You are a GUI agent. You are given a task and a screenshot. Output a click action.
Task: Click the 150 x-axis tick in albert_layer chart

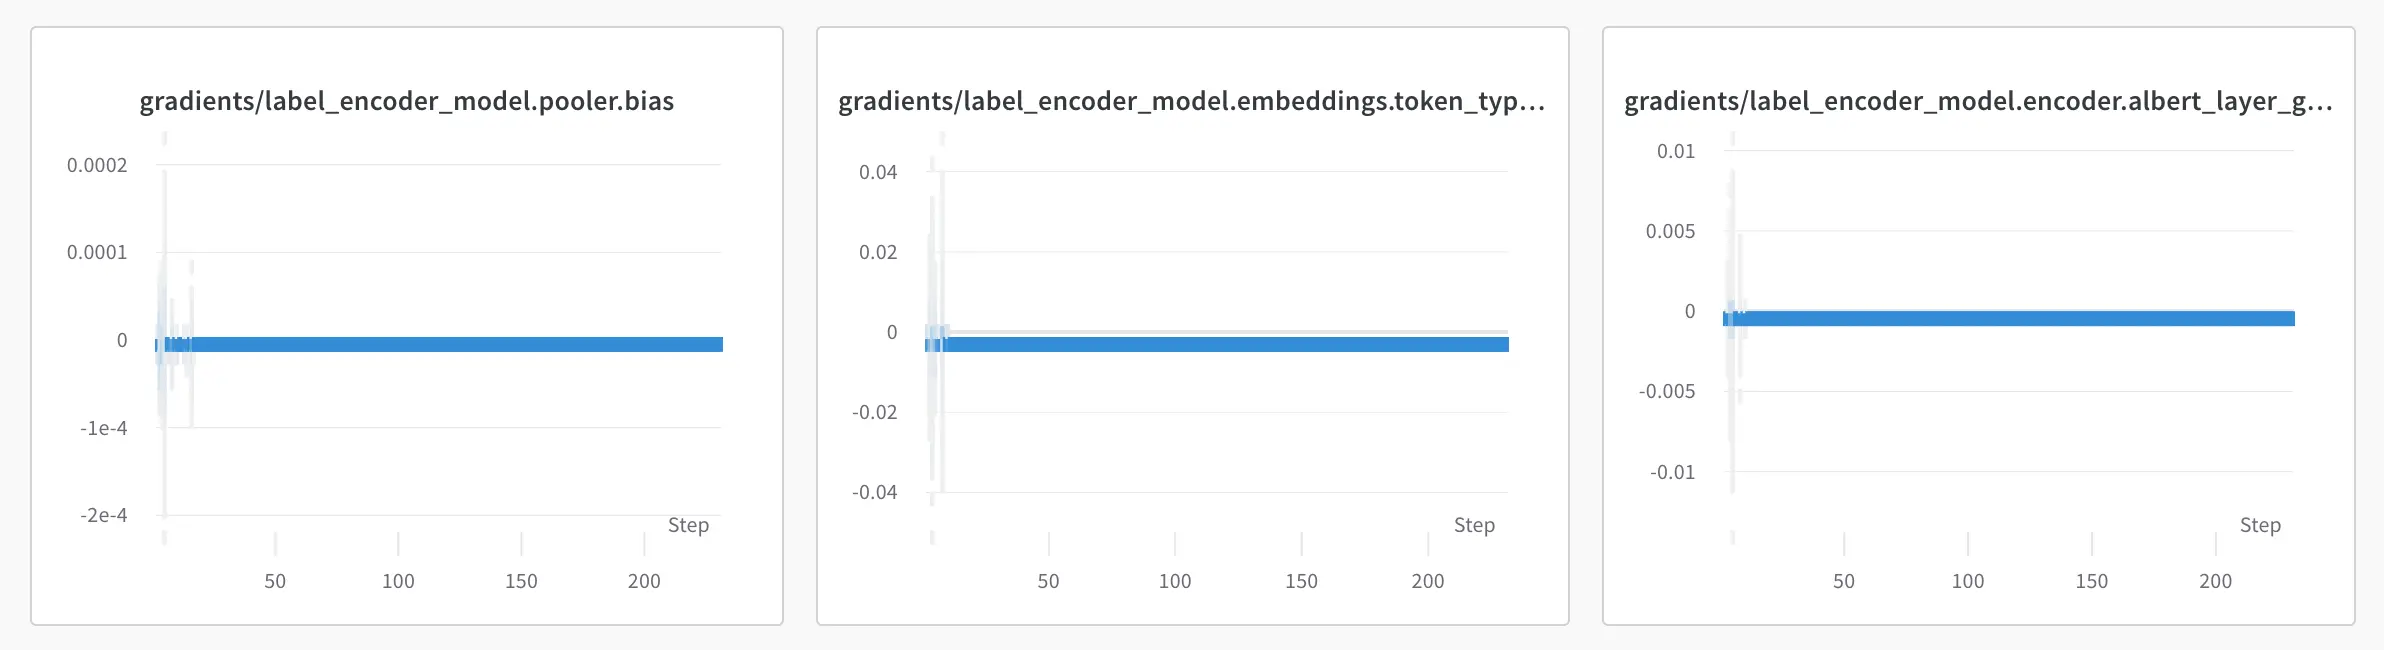tap(2091, 581)
